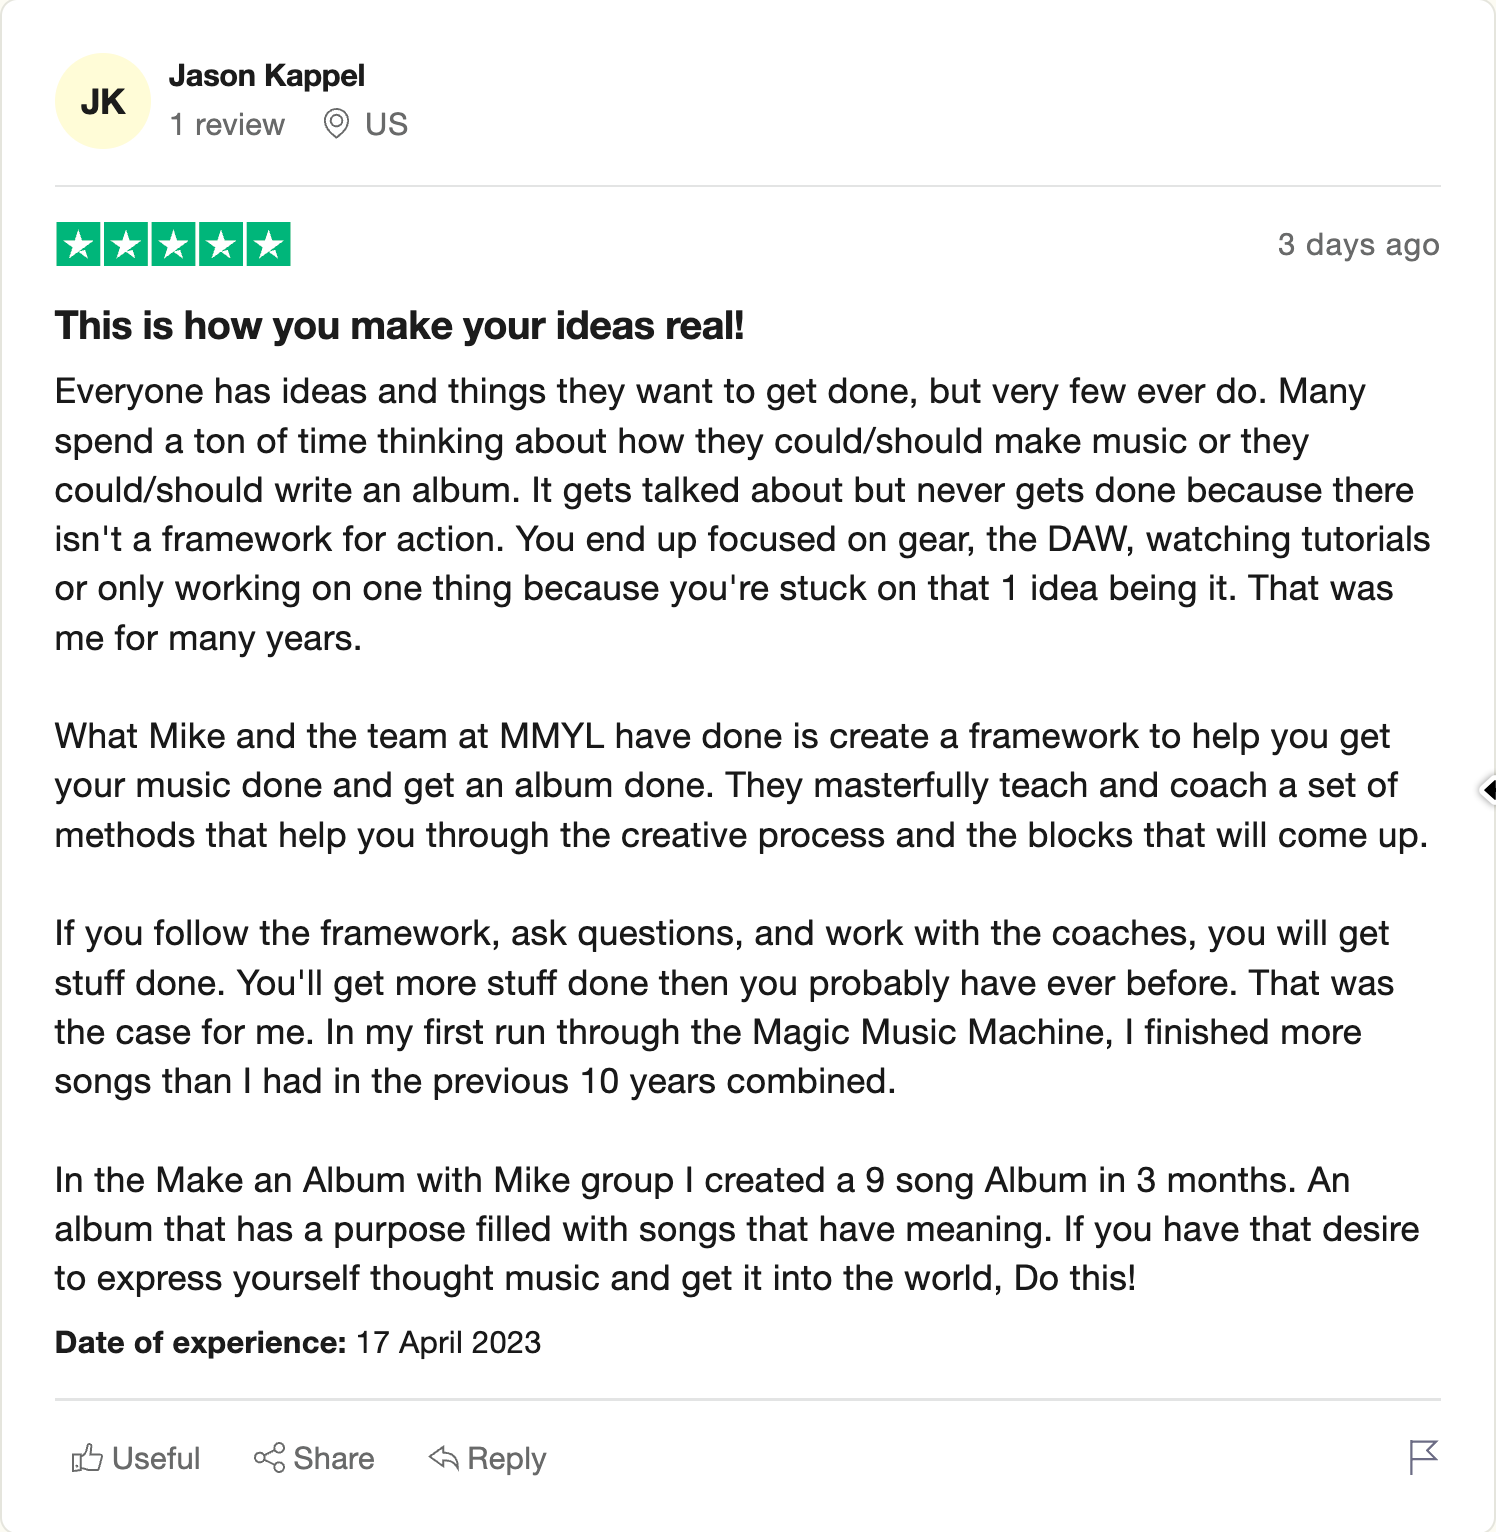Click the third green rating star

pyautogui.click(x=174, y=245)
